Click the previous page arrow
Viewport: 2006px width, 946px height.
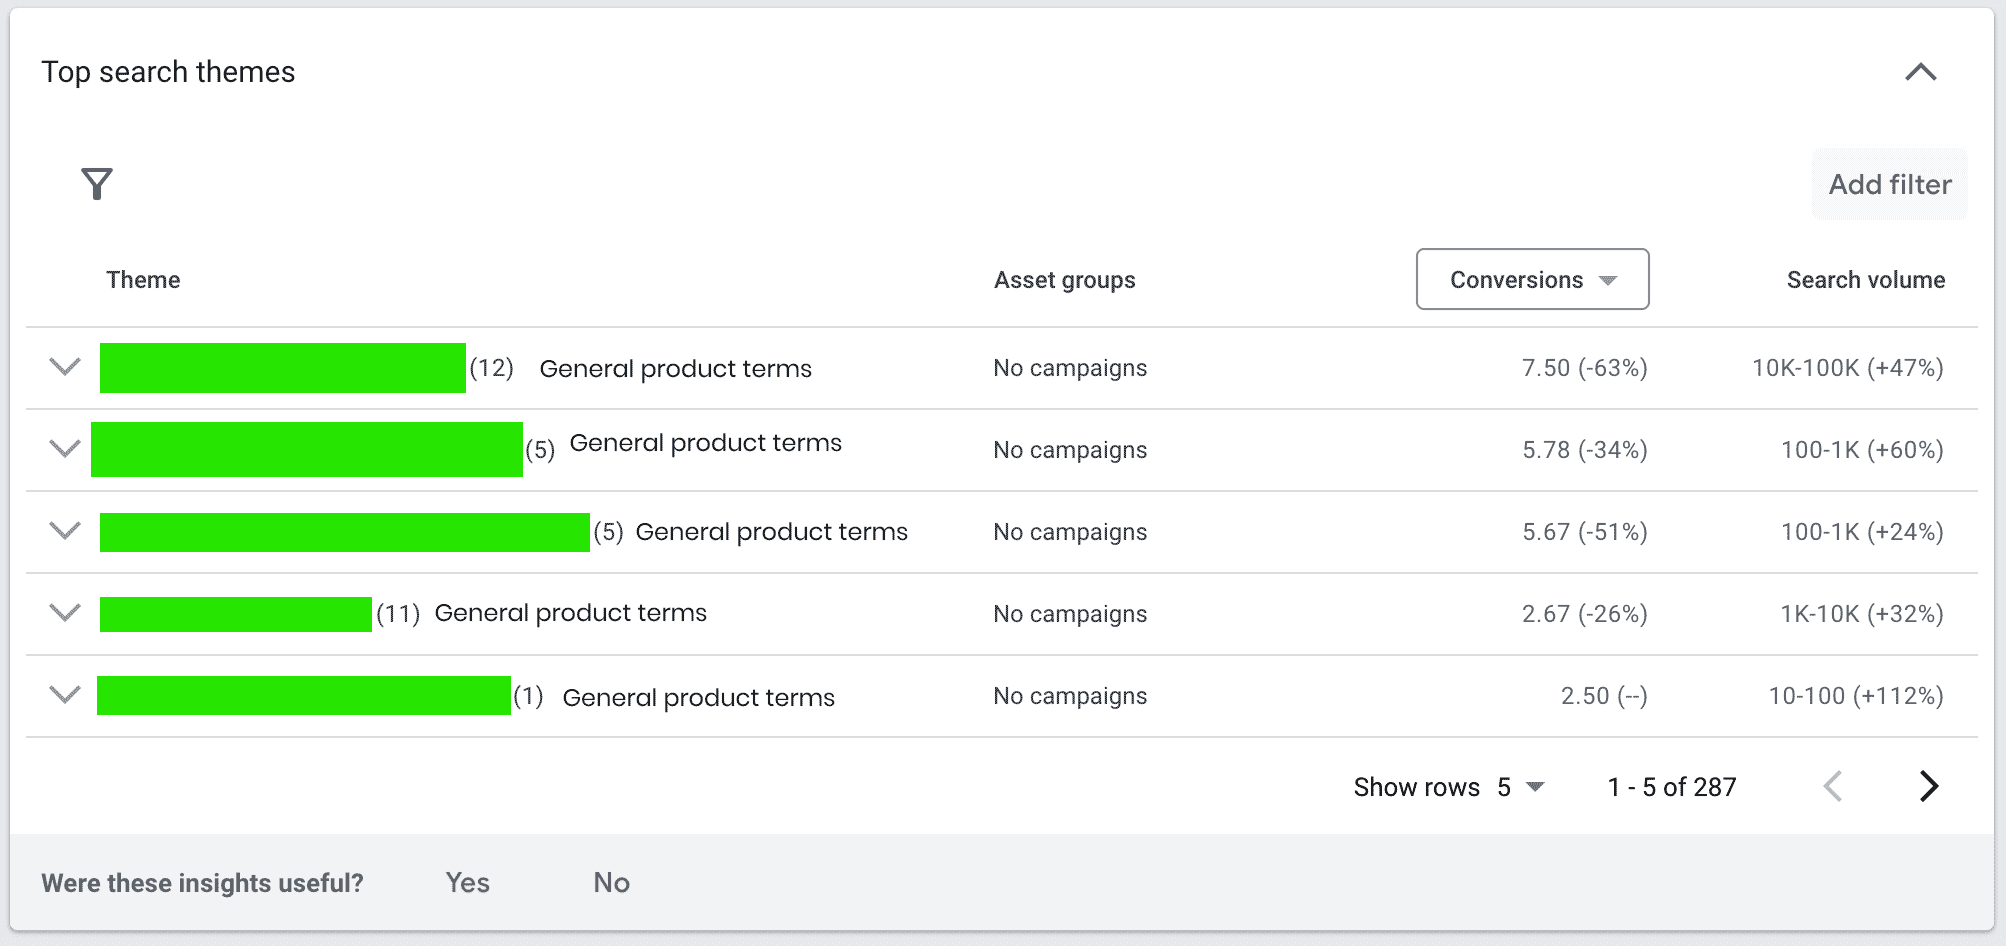pos(1833,787)
